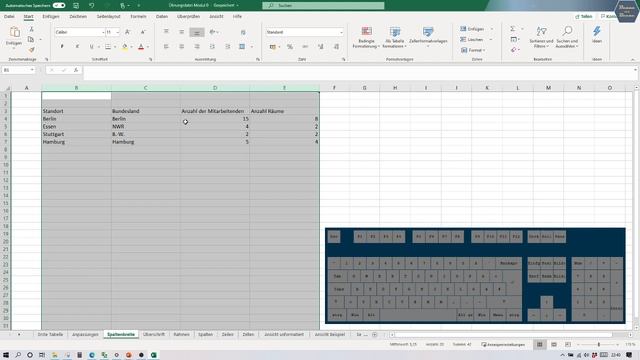Expand the font color dropdown arrow
Screen dimensions: 640x360
[147, 47]
